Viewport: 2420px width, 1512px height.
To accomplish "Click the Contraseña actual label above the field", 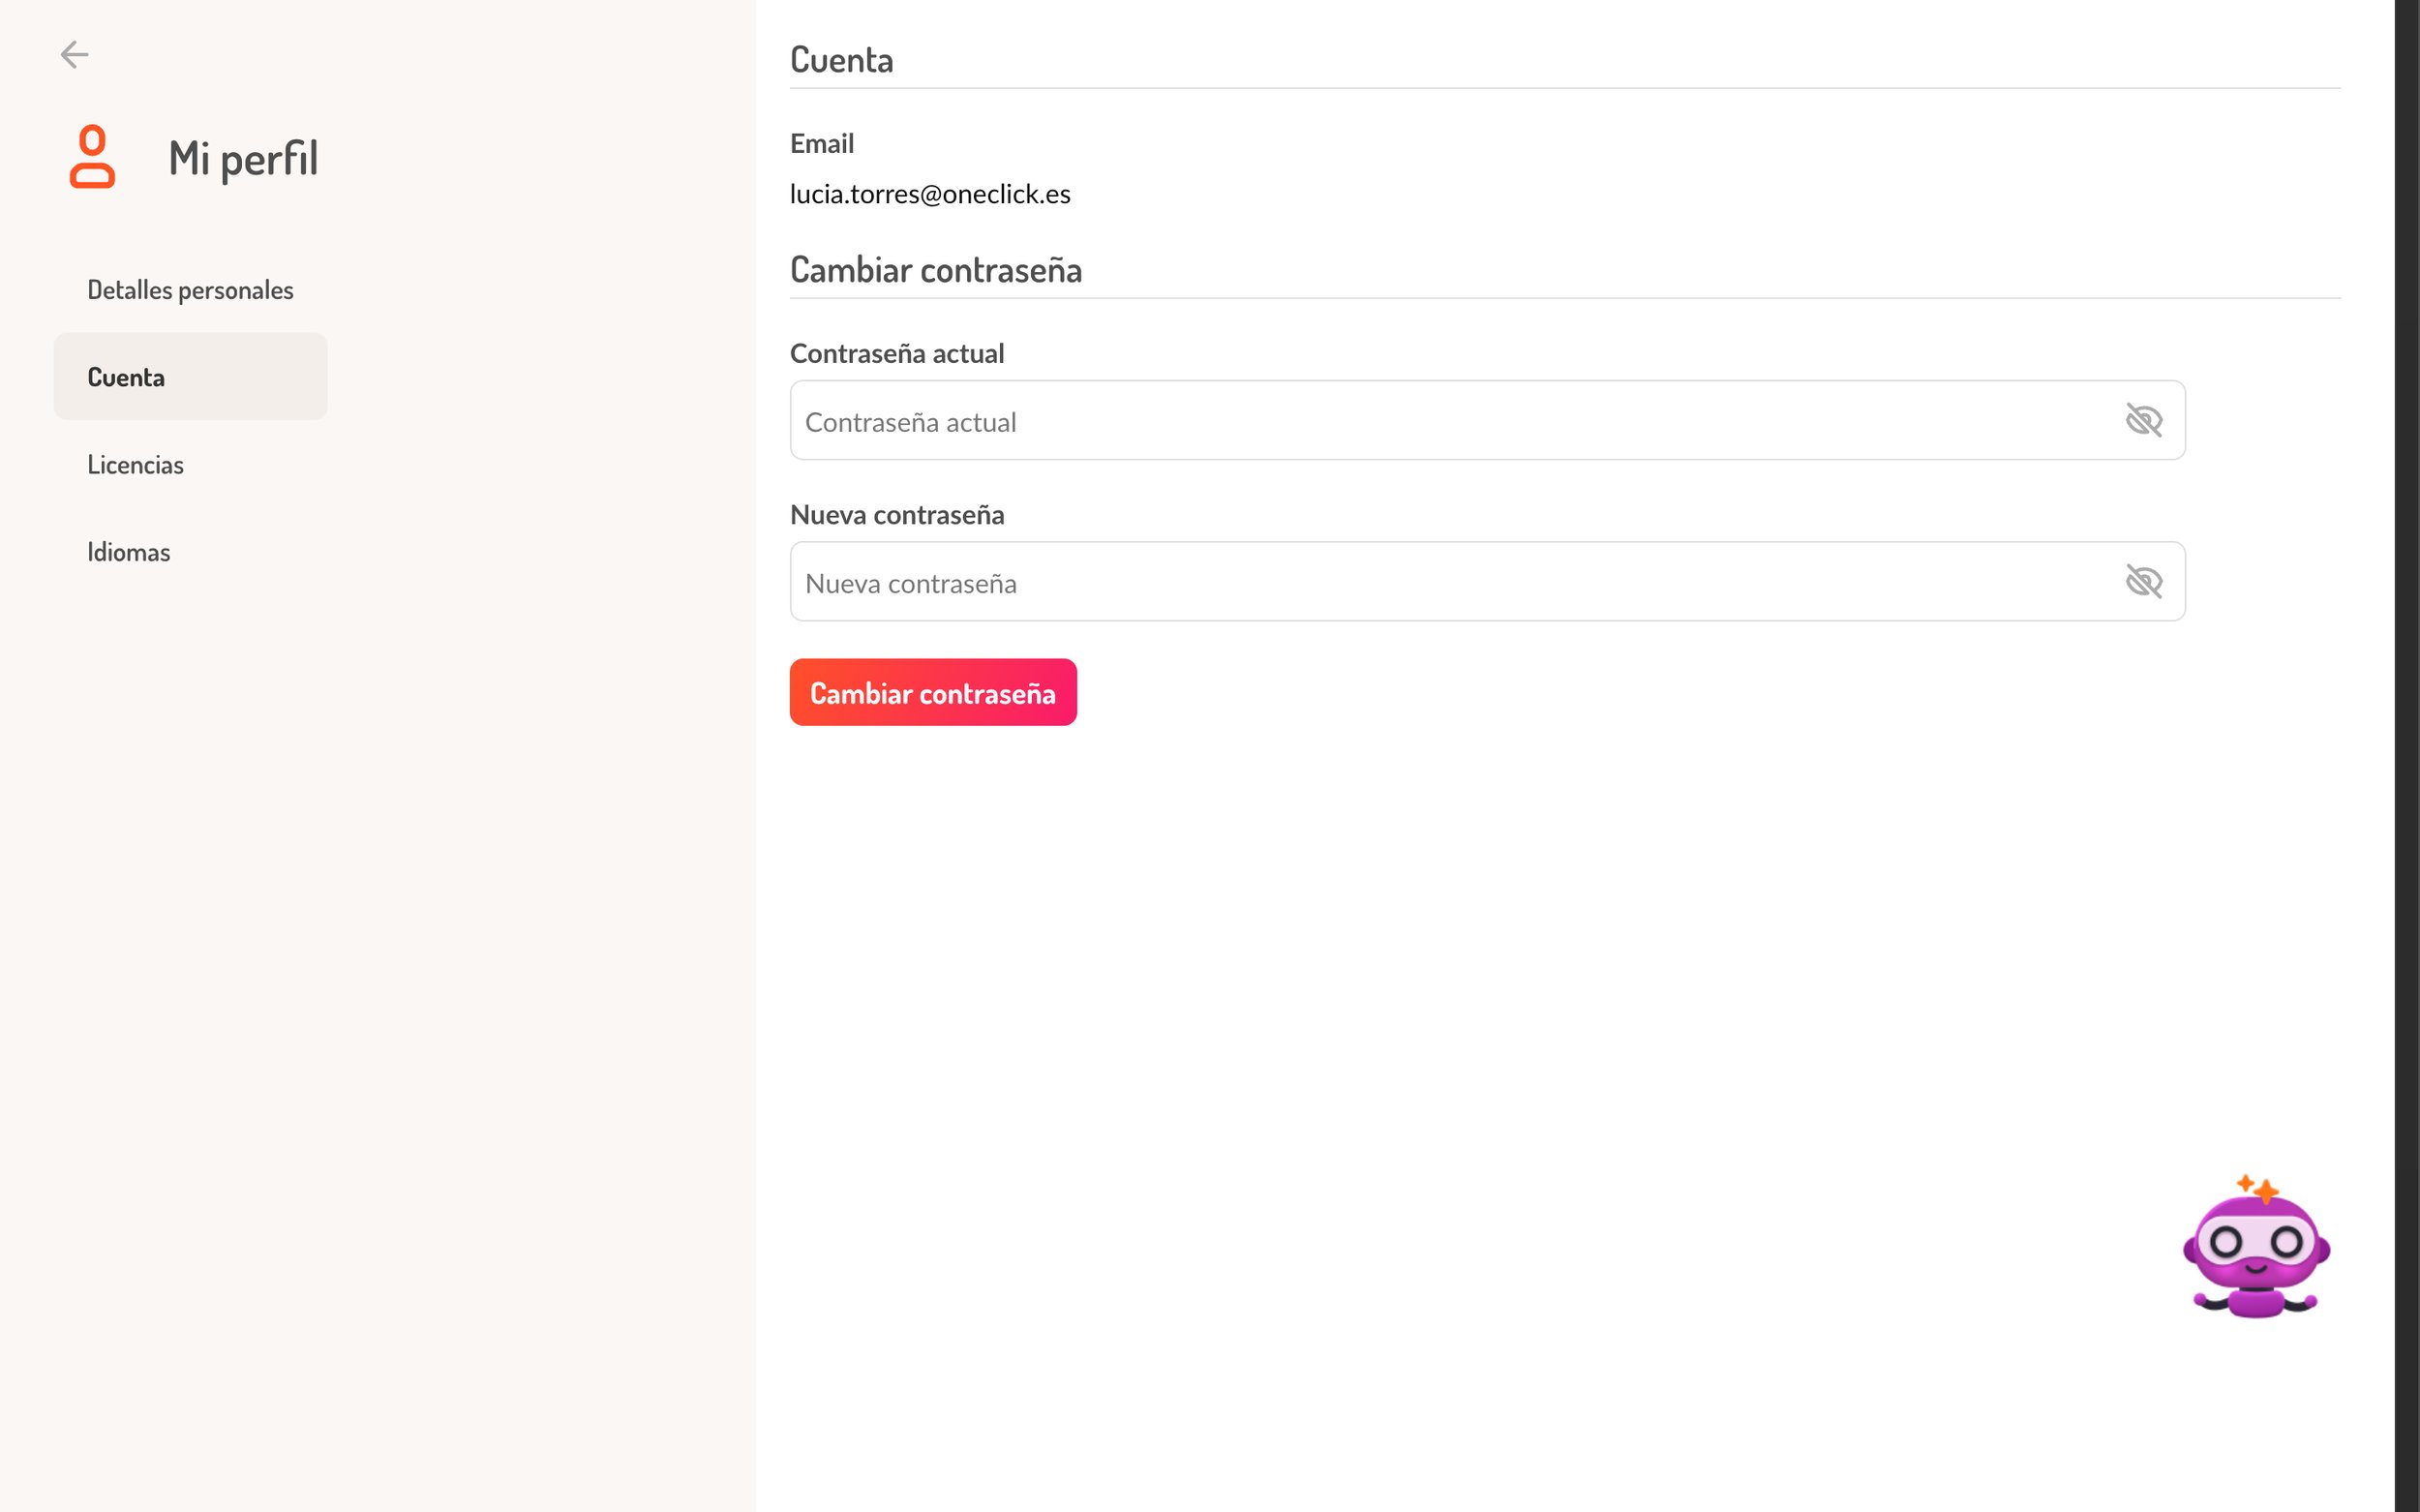I will tap(897, 353).
